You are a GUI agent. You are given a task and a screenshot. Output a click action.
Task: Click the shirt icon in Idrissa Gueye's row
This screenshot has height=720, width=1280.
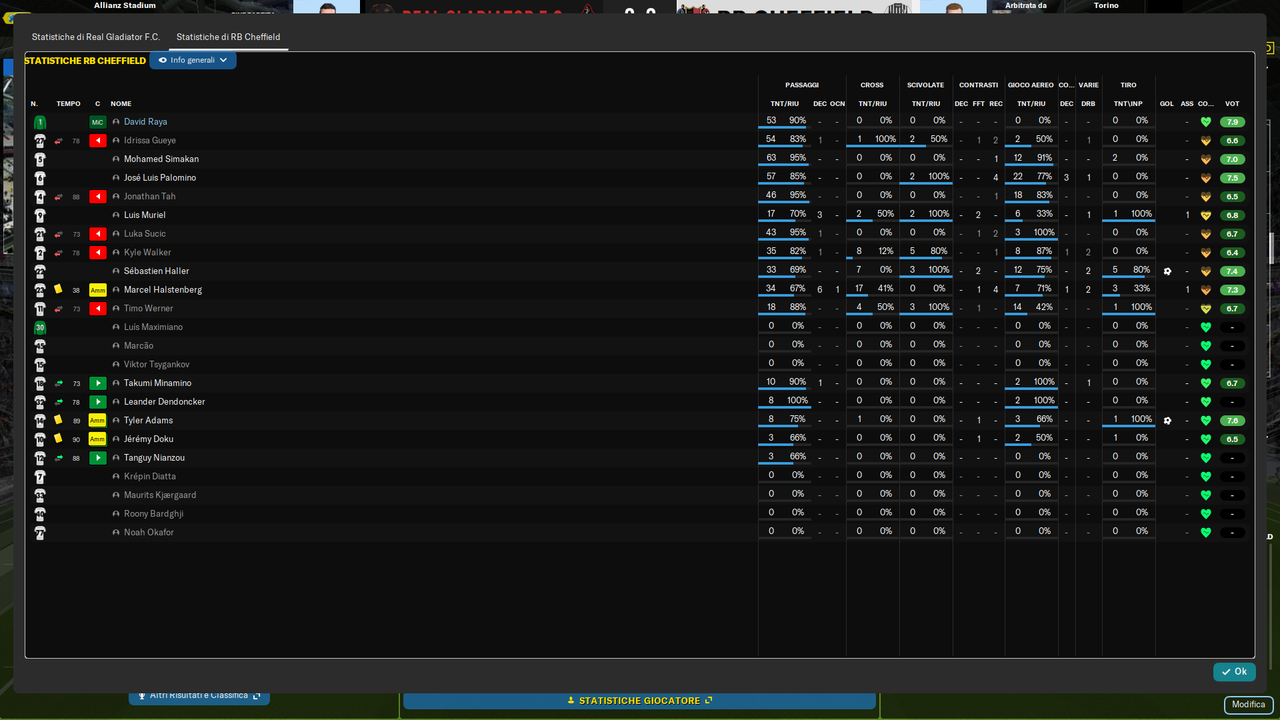coord(40,141)
